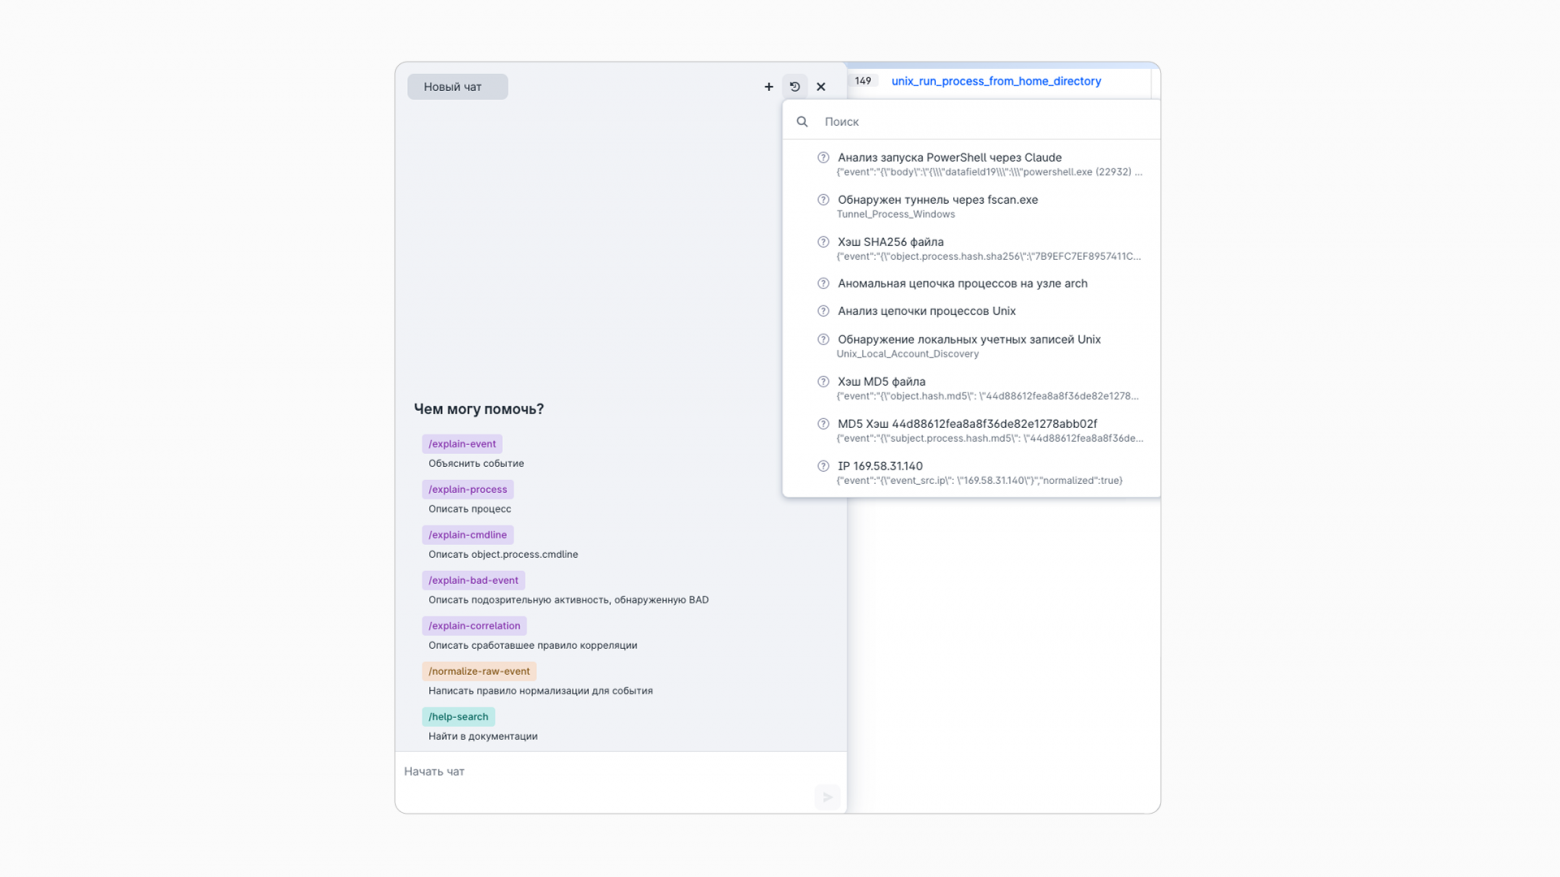The image size is (1560, 877).
Task: Click icon beside 'Хэш MD5 файла'
Action: [x=823, y=382]
